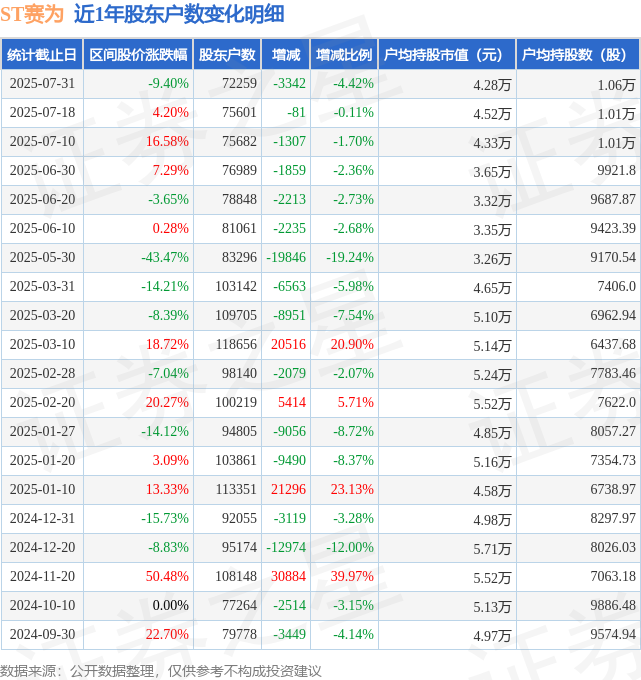641x680 pixels.
Task: Click the ST赛为 stock name in title
Action: [x=34, y=14]
